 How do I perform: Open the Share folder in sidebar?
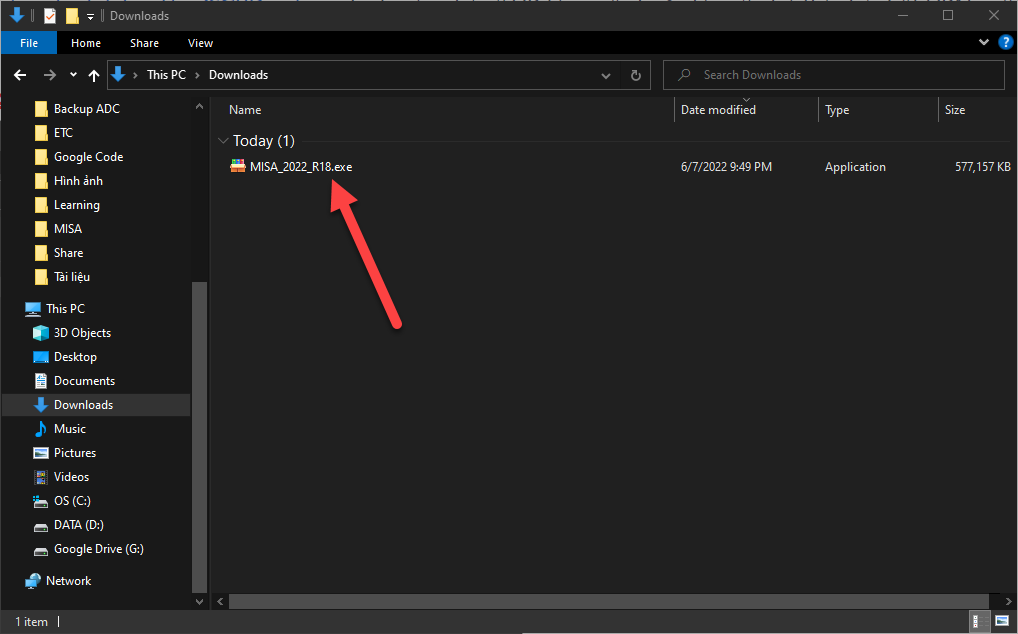(x=68, y=252)
